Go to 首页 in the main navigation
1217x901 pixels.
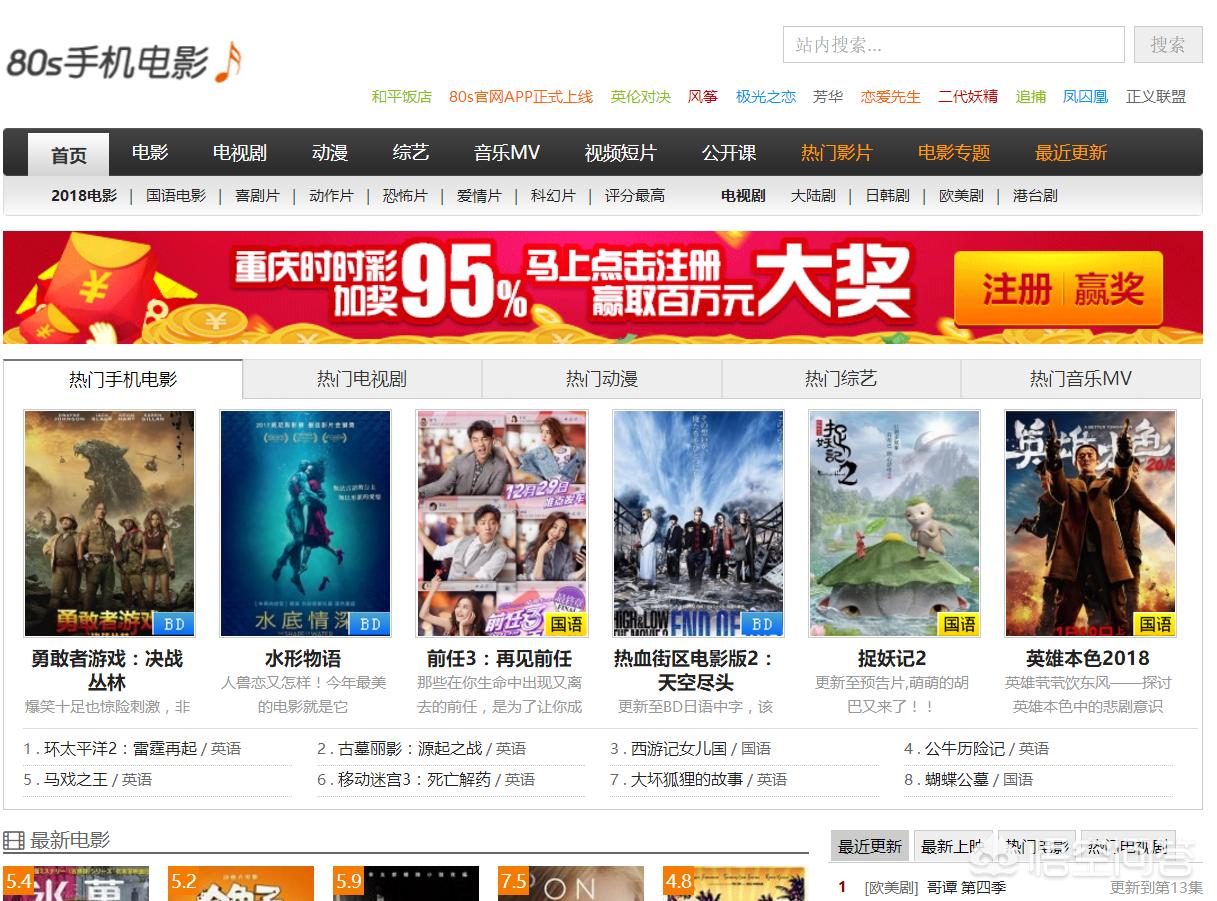[x=69, y=155]
